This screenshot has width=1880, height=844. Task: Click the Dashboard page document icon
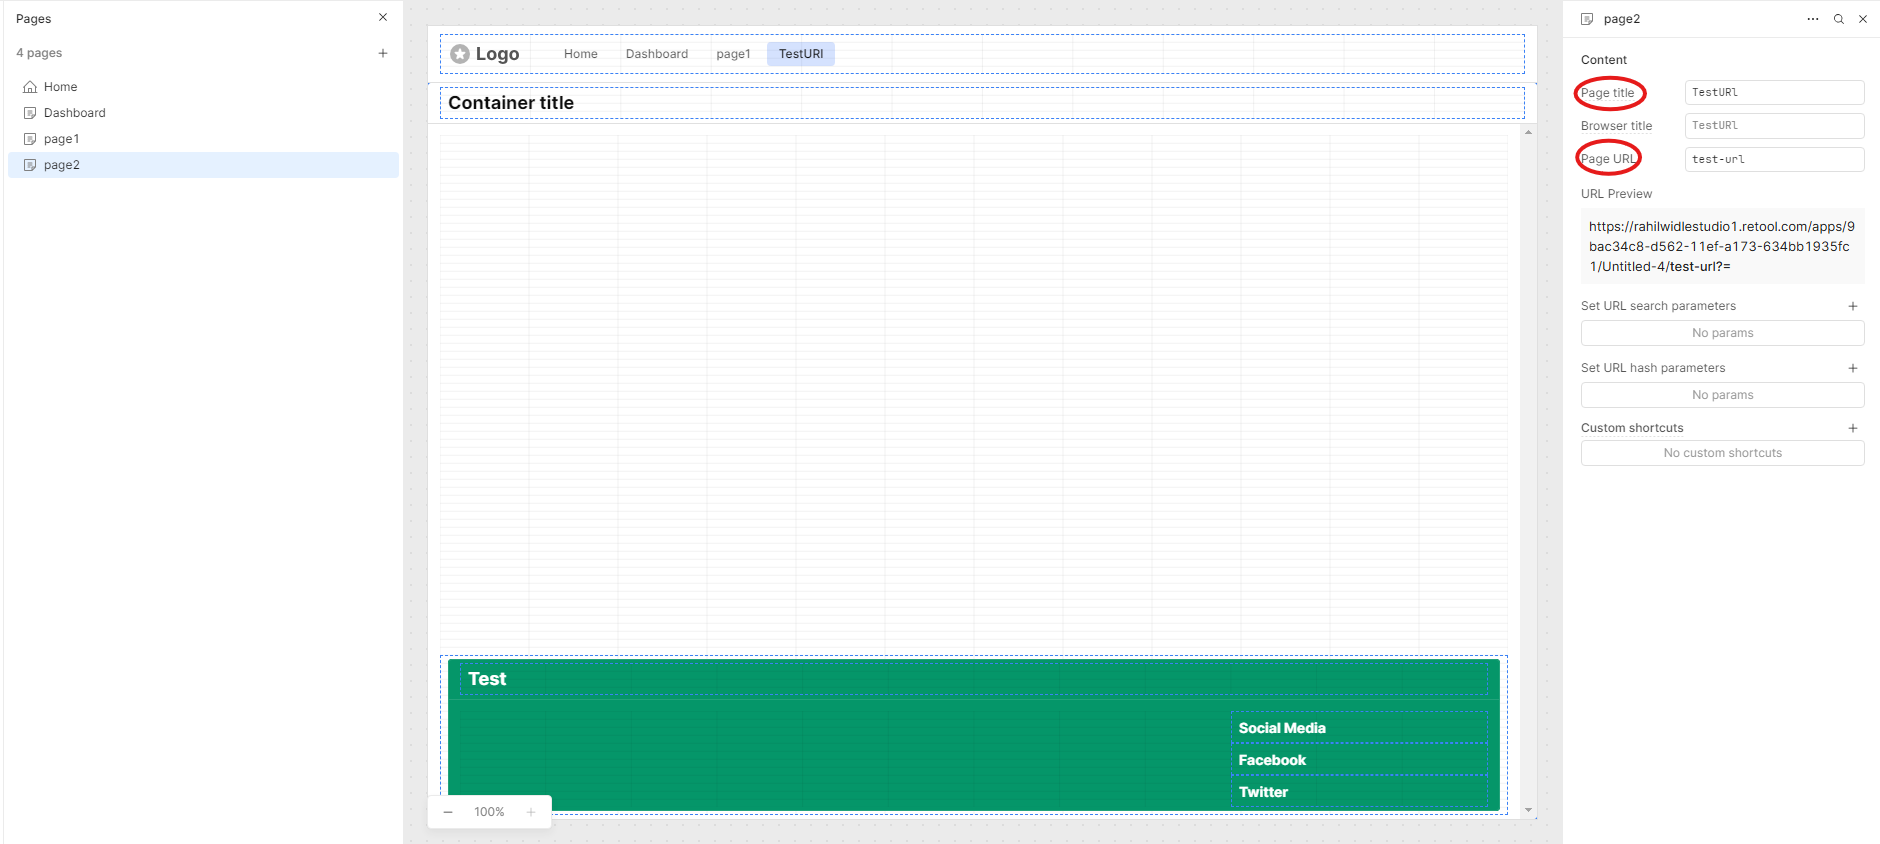point(30,113)
